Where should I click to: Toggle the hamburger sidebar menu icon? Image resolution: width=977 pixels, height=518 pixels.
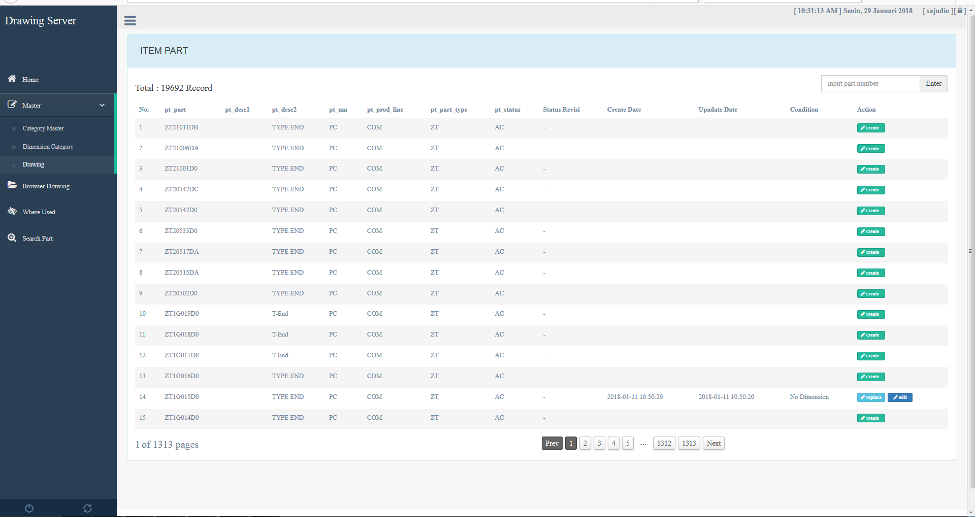coord(130,20)
